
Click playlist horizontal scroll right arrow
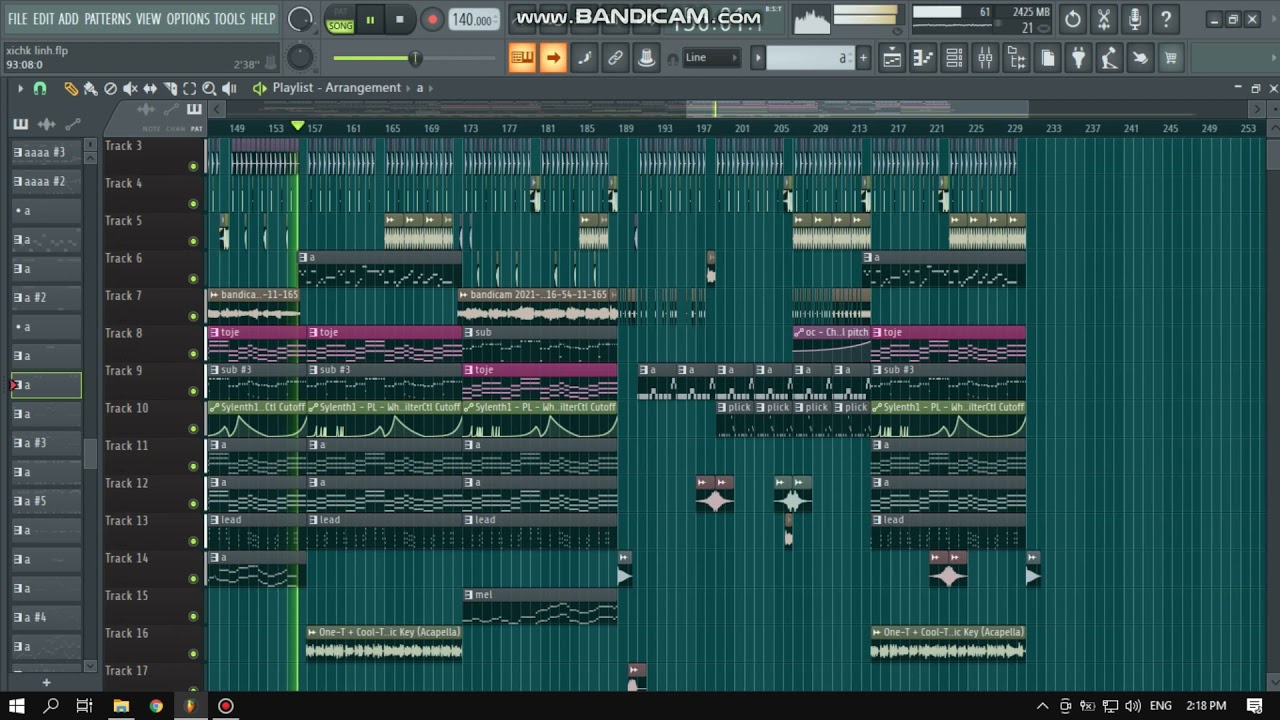pos(1257,109)
